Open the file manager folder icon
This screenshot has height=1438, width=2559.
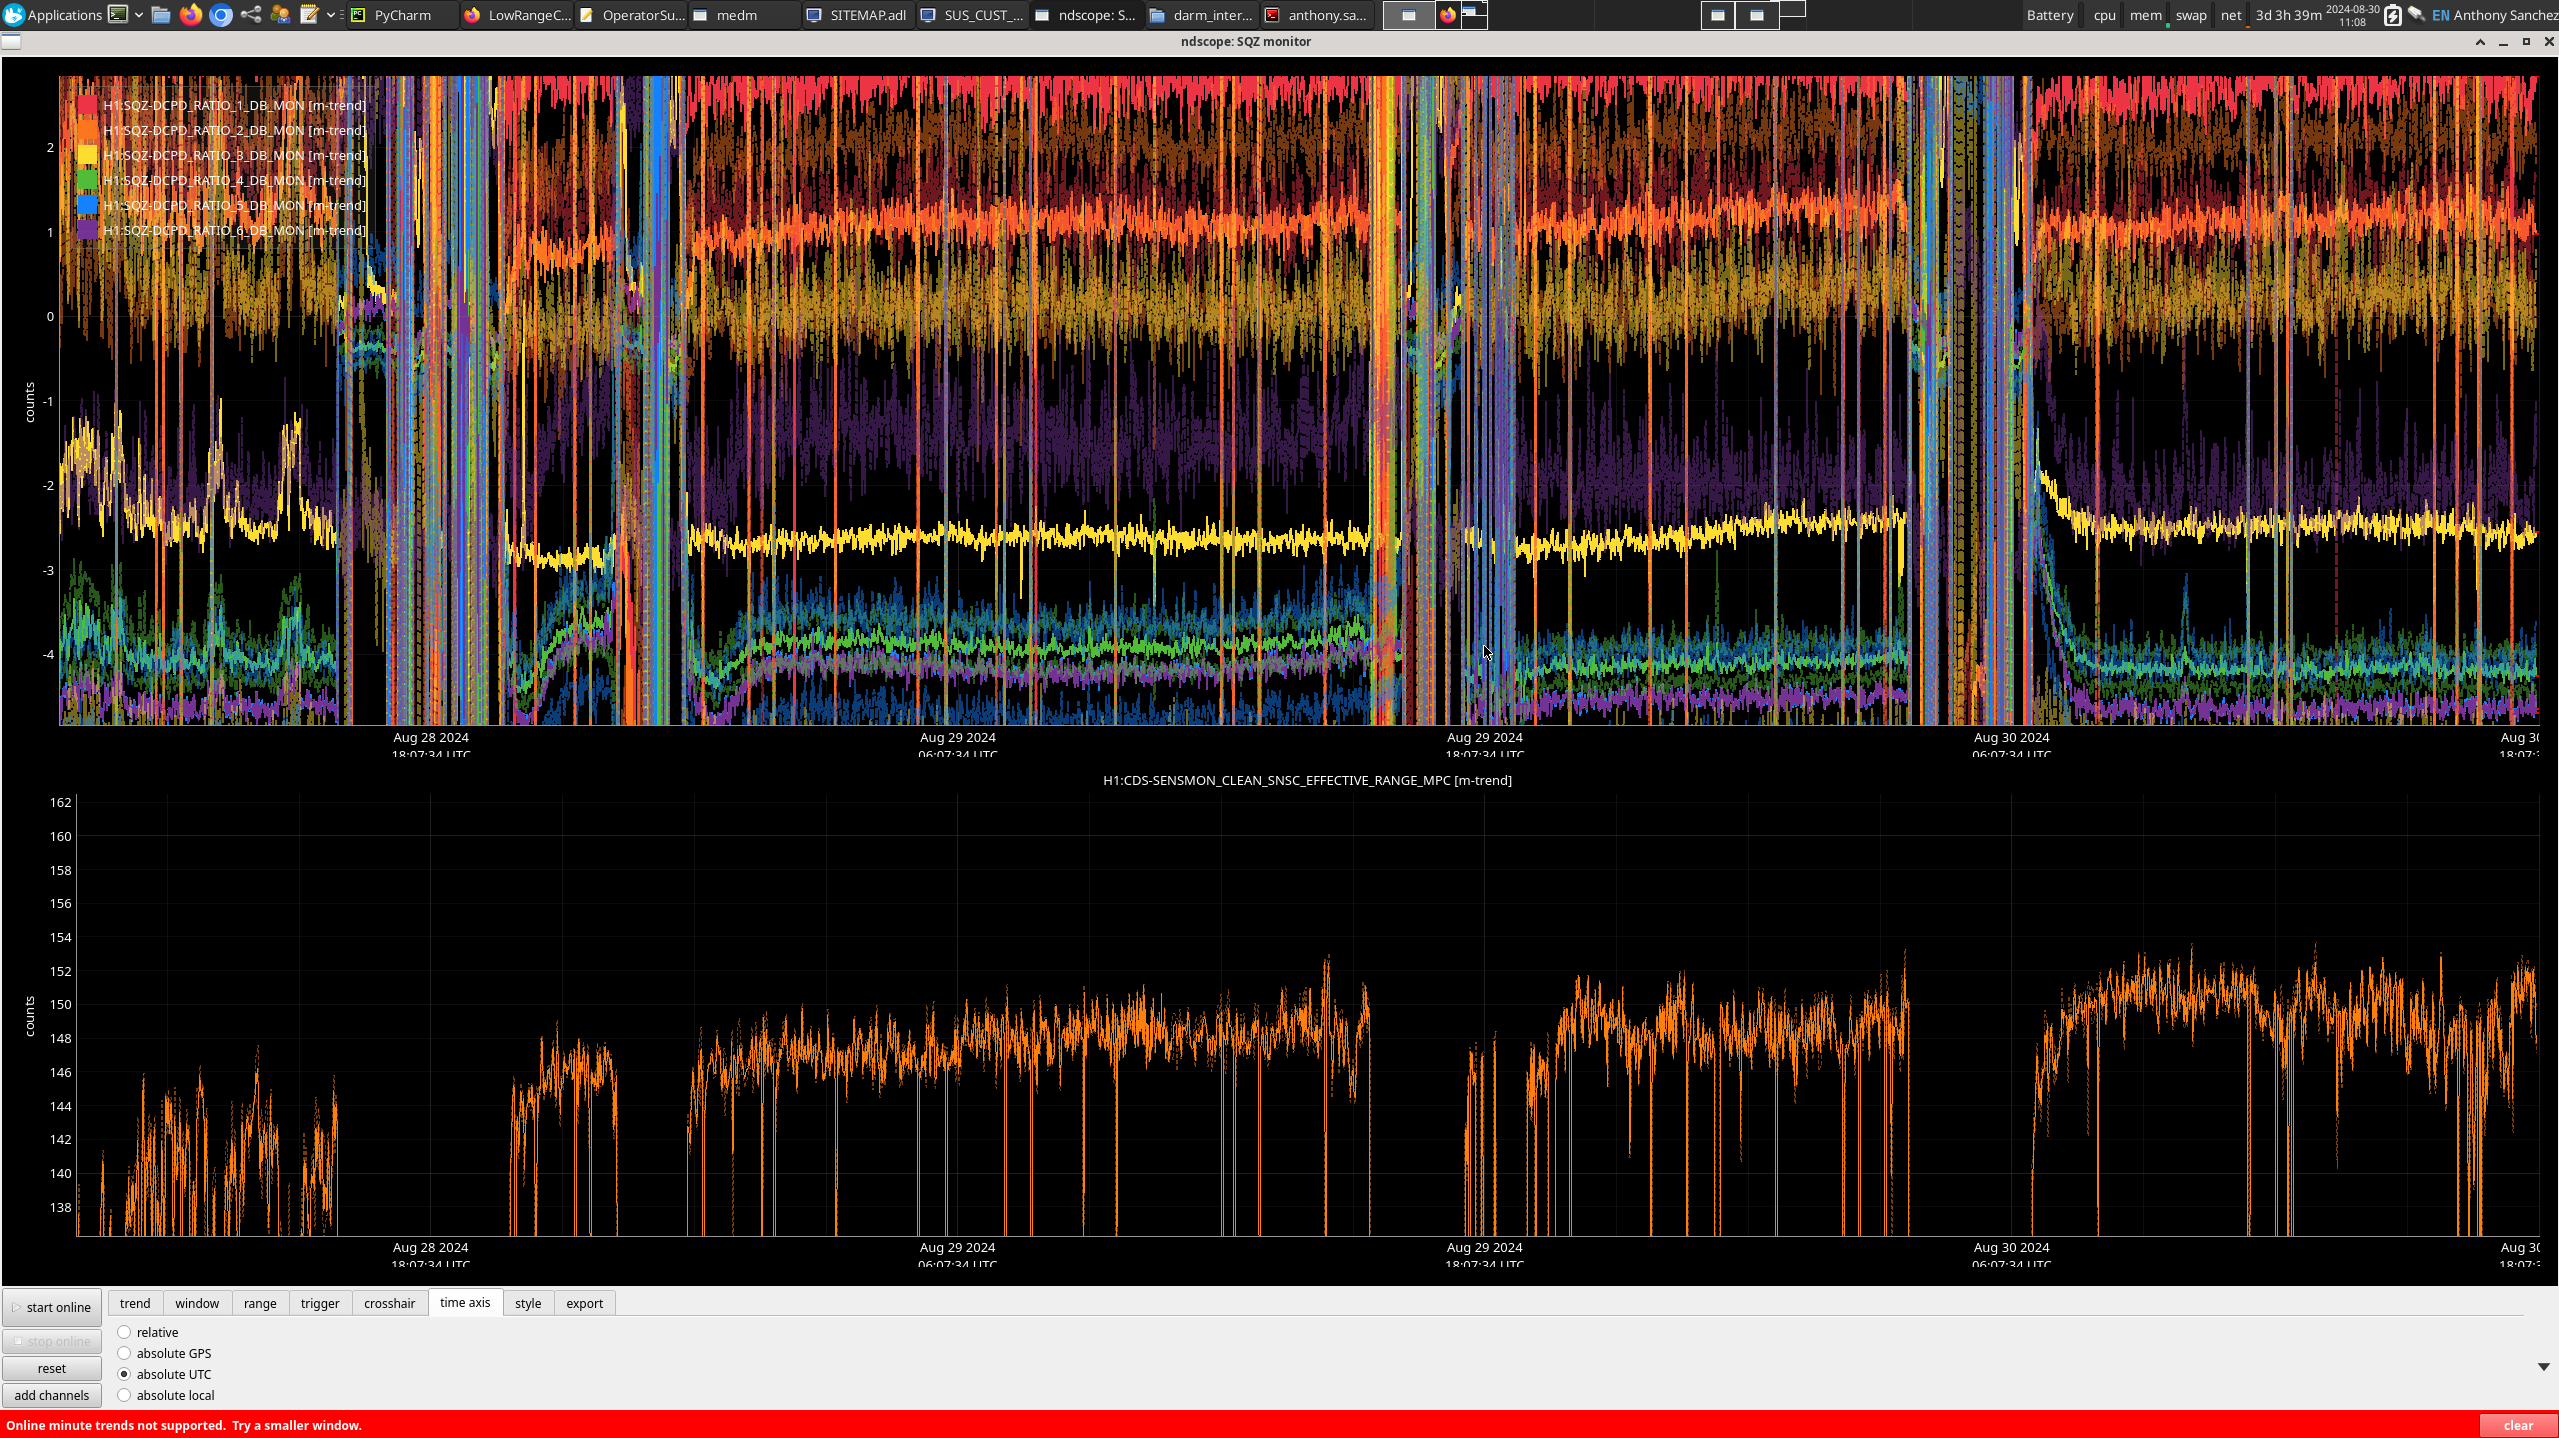point(161,15)
